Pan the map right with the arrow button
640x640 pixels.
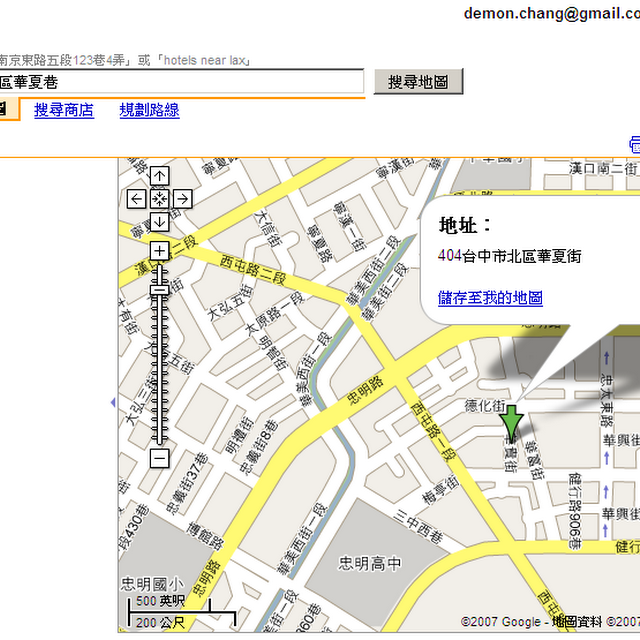tap(182, 199)
